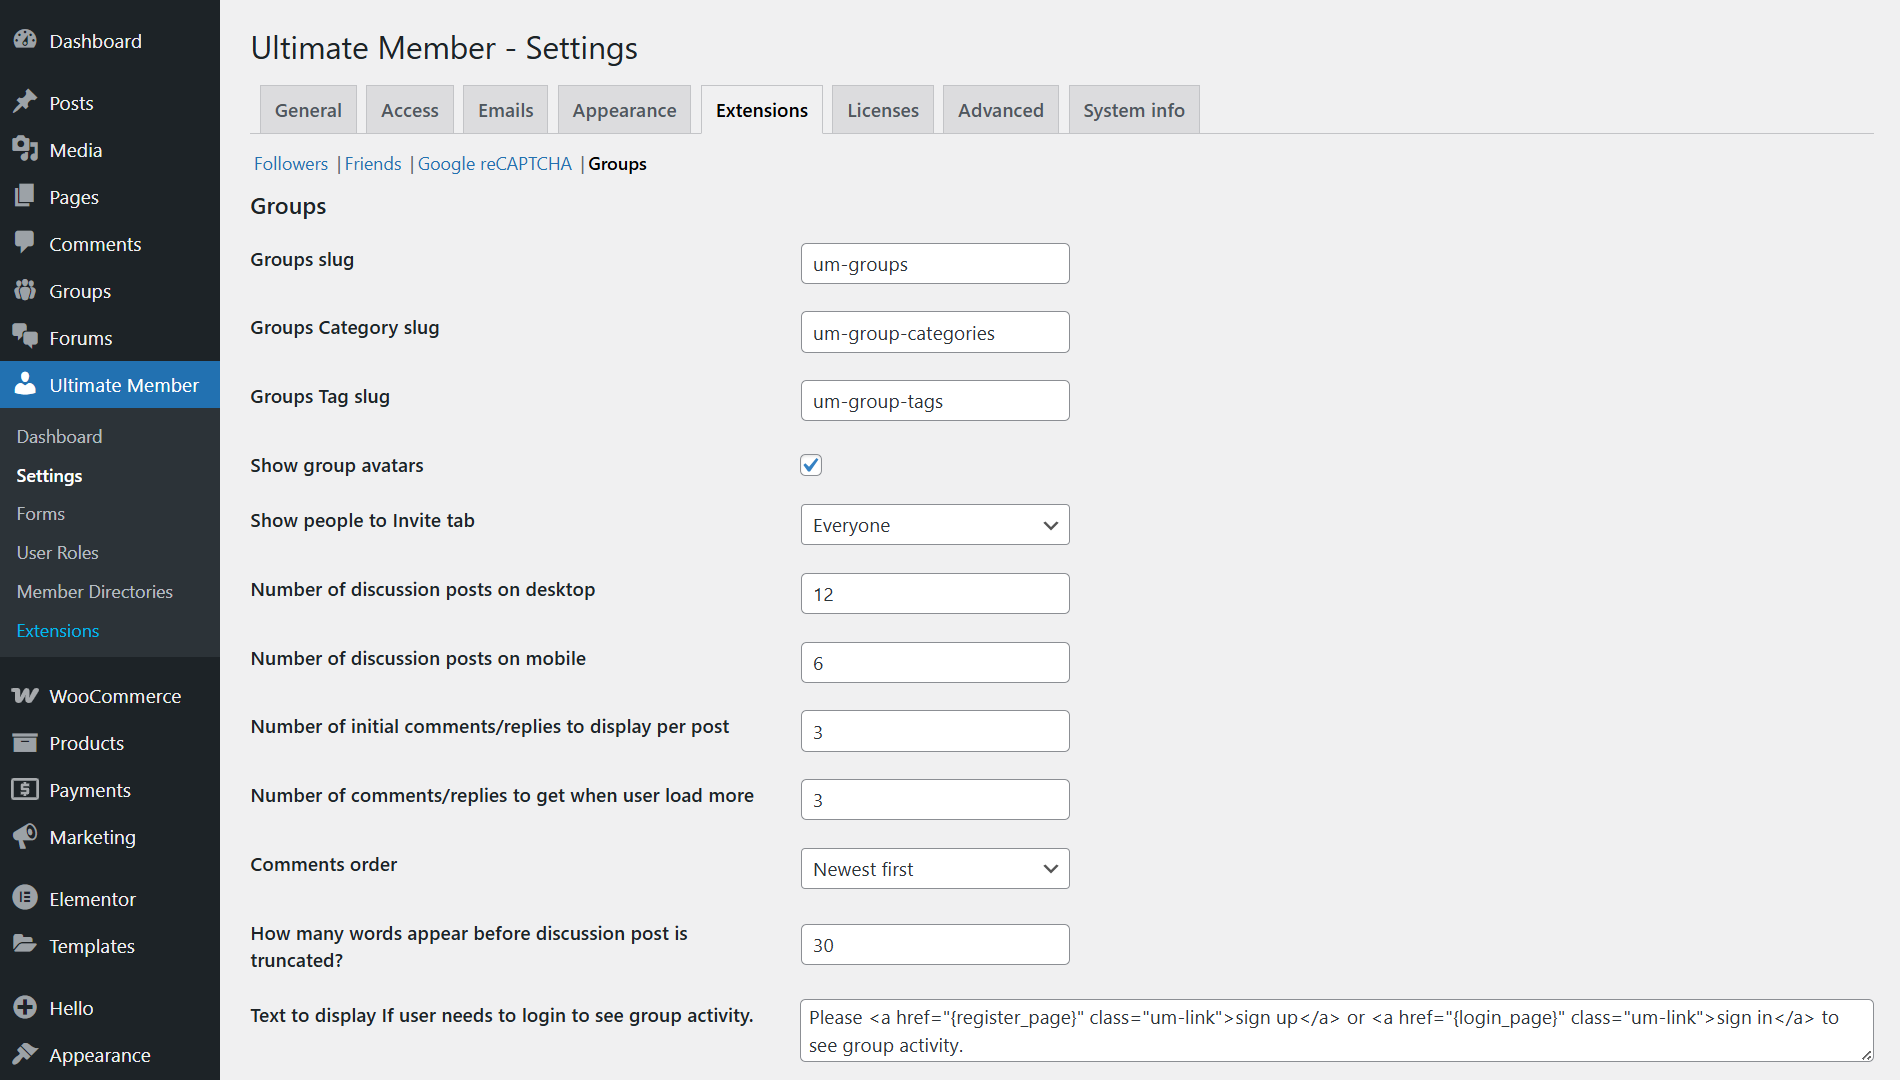Click the Ultimate Member user icon
Image resolution: width=1900 pixels, height=1080 pixels.
tap(25, 384)
